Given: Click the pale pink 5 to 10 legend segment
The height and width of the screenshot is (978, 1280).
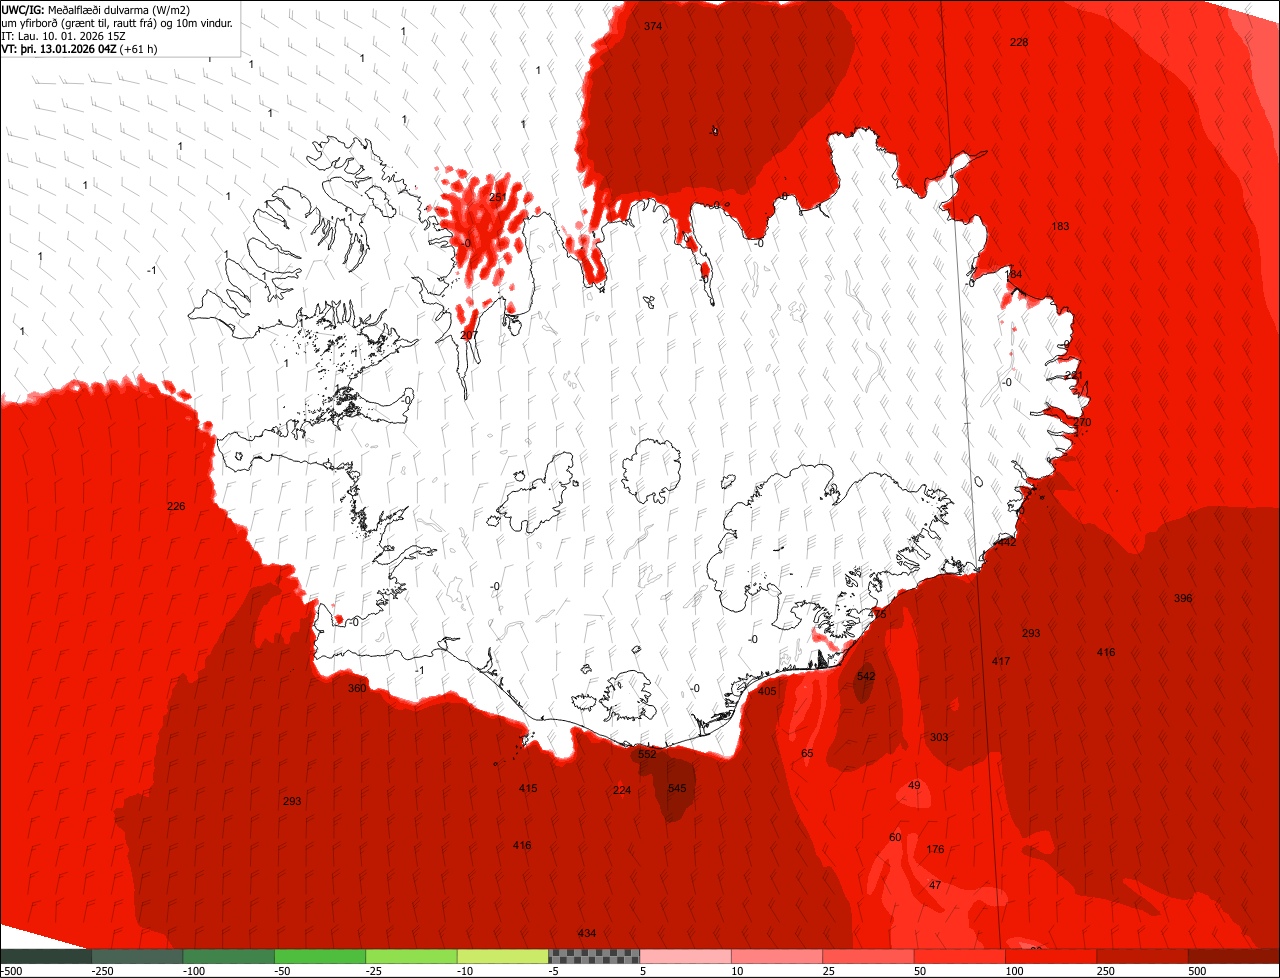Looking at the screenshot, I should [x=685, y=957].
